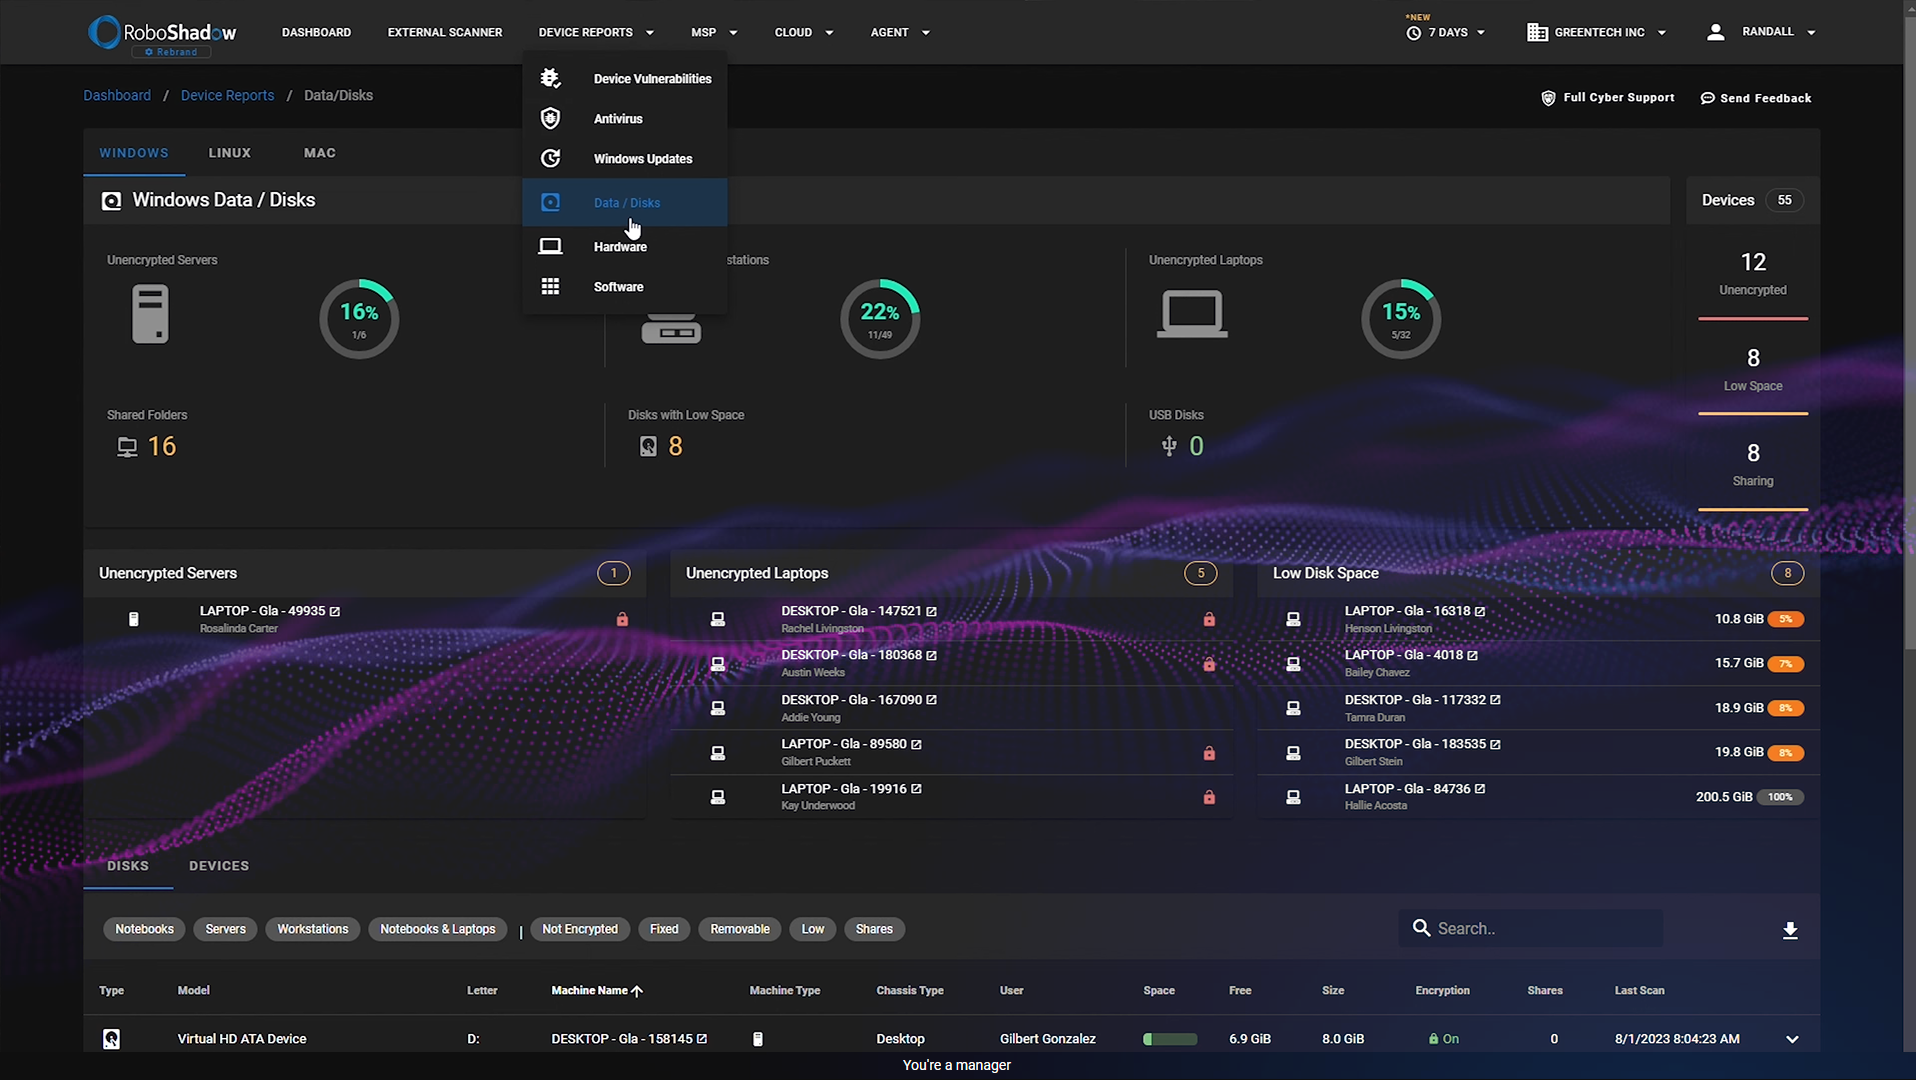Click the download/export icon beside the search bar
Screen dimensions: 1916x1080
point(1790,929)
